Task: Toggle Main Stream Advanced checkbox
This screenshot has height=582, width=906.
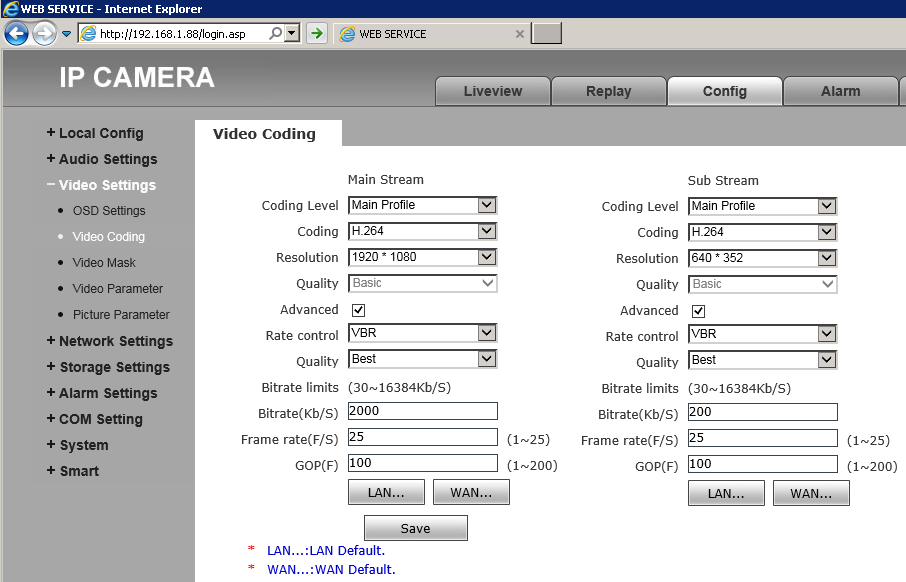Action: coord(358,310)
